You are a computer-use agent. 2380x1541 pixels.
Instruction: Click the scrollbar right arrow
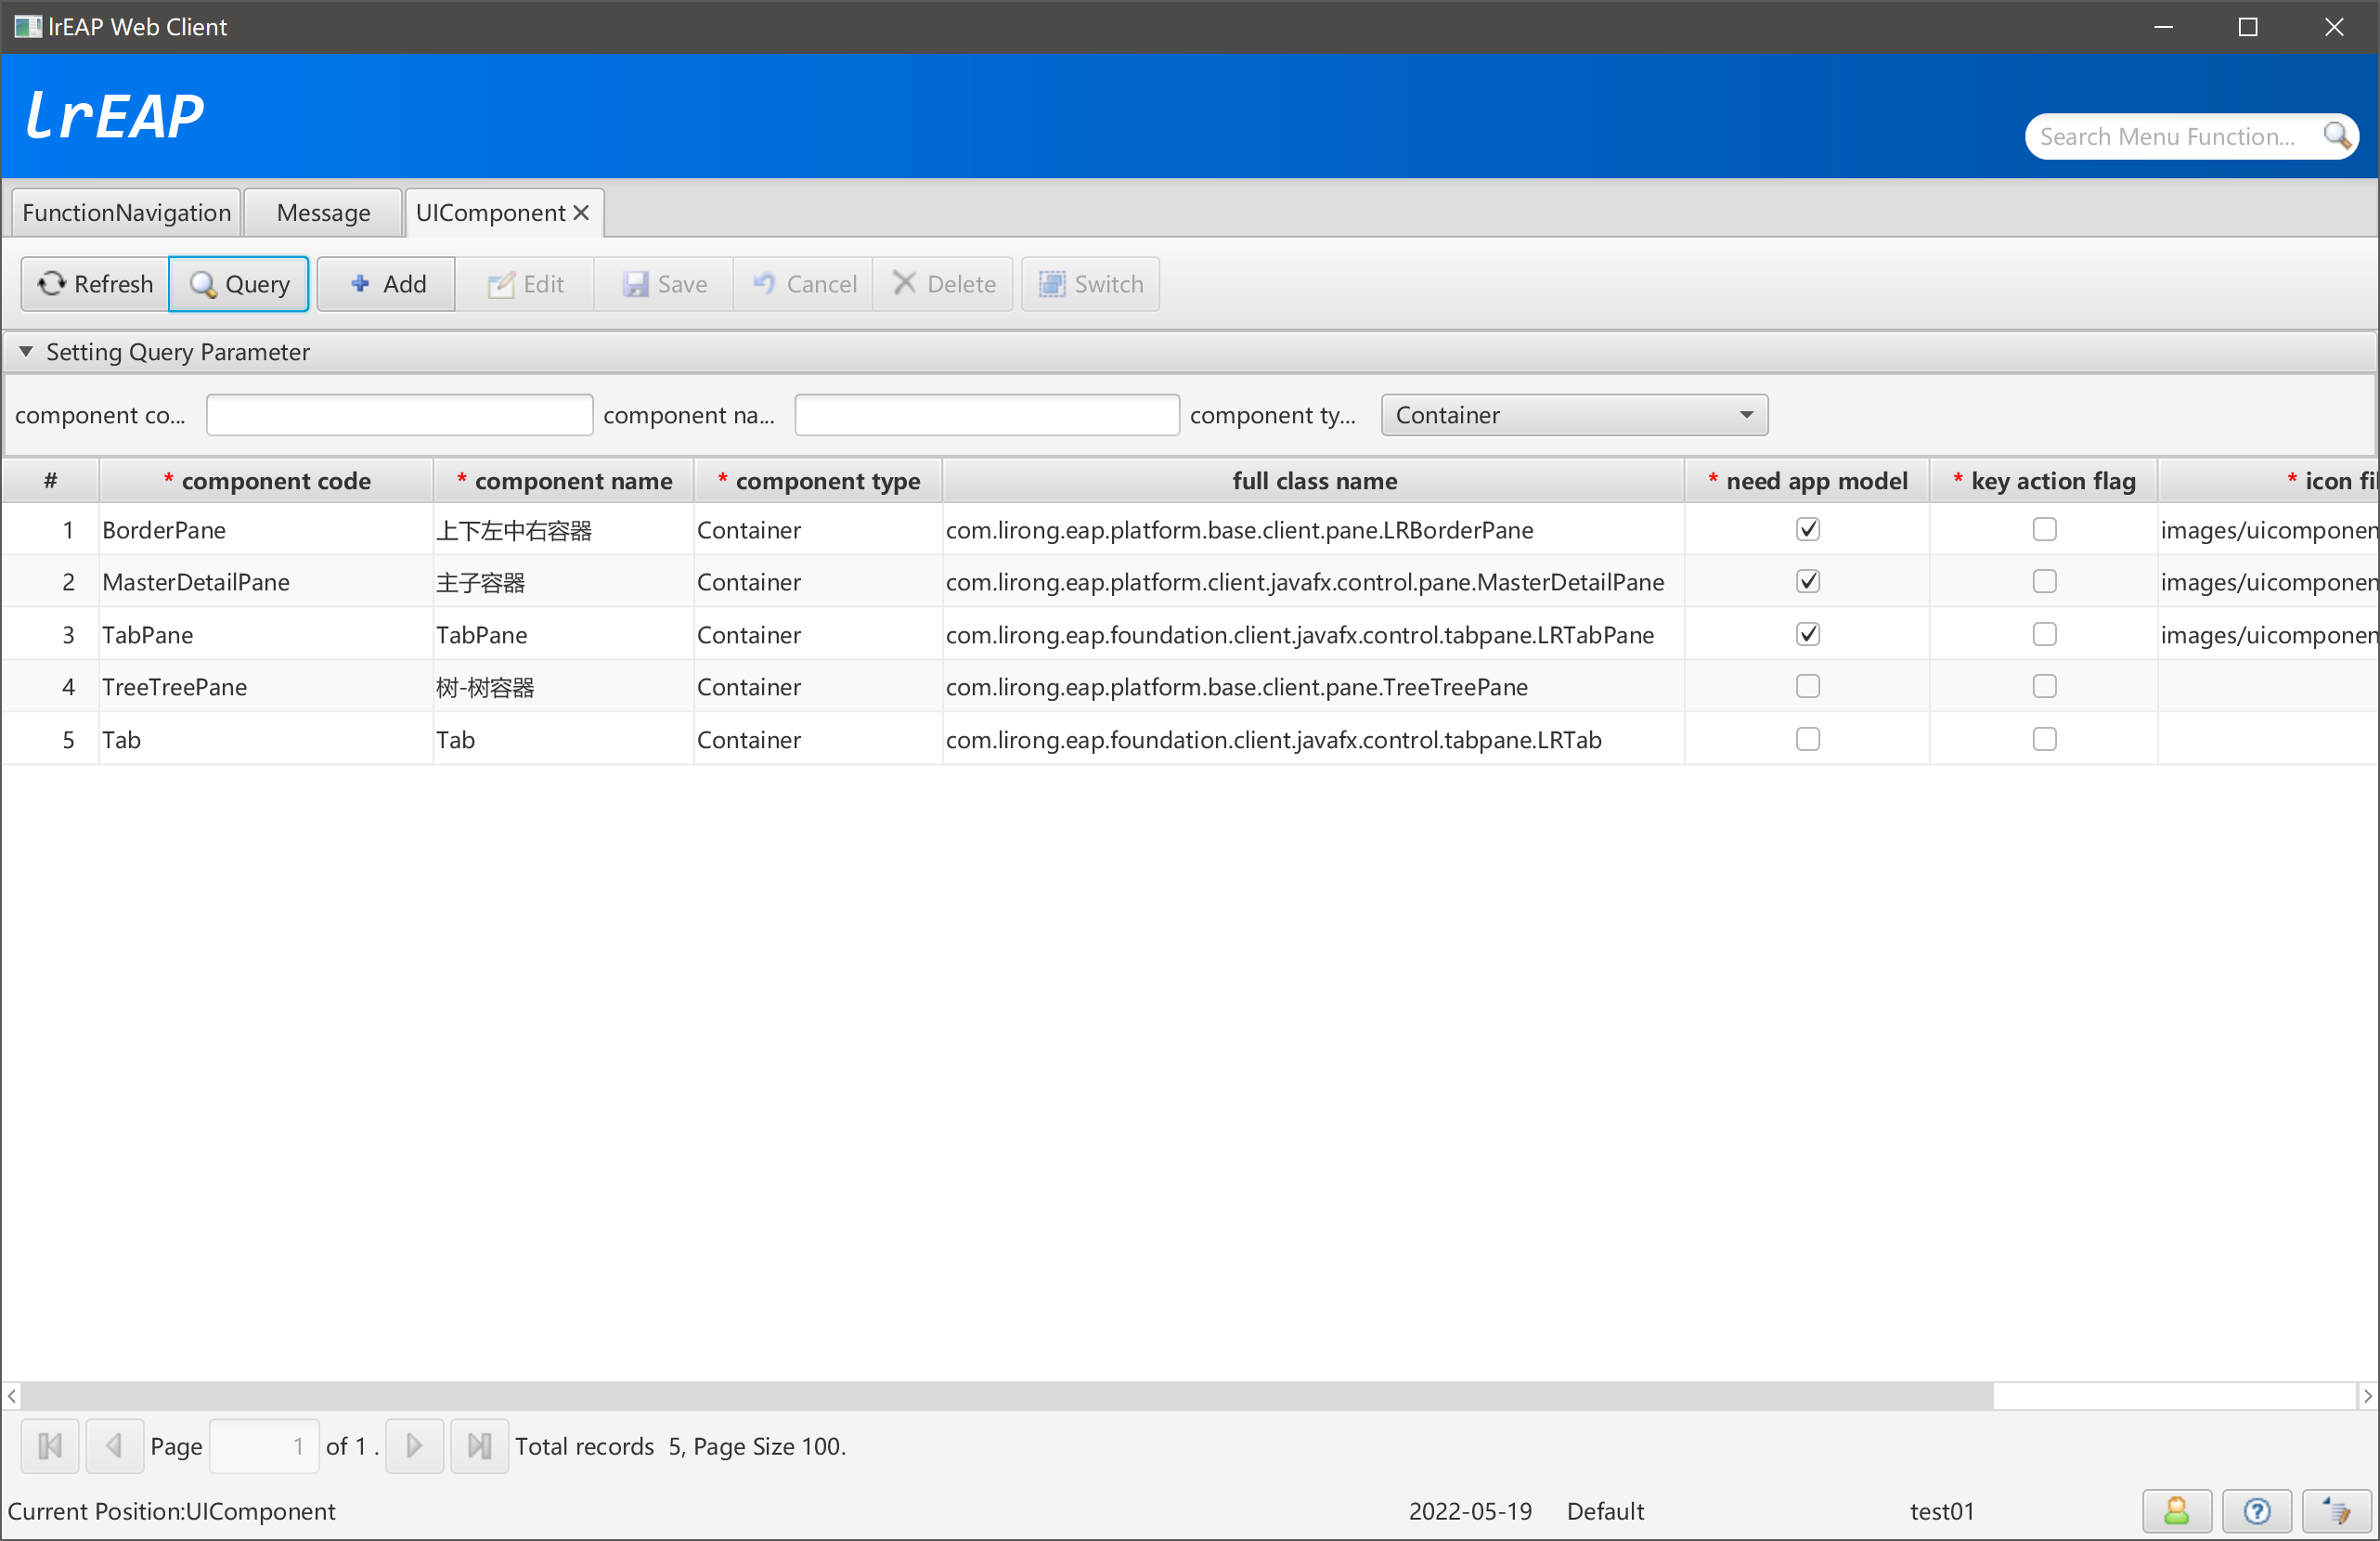(2367, 1395)
